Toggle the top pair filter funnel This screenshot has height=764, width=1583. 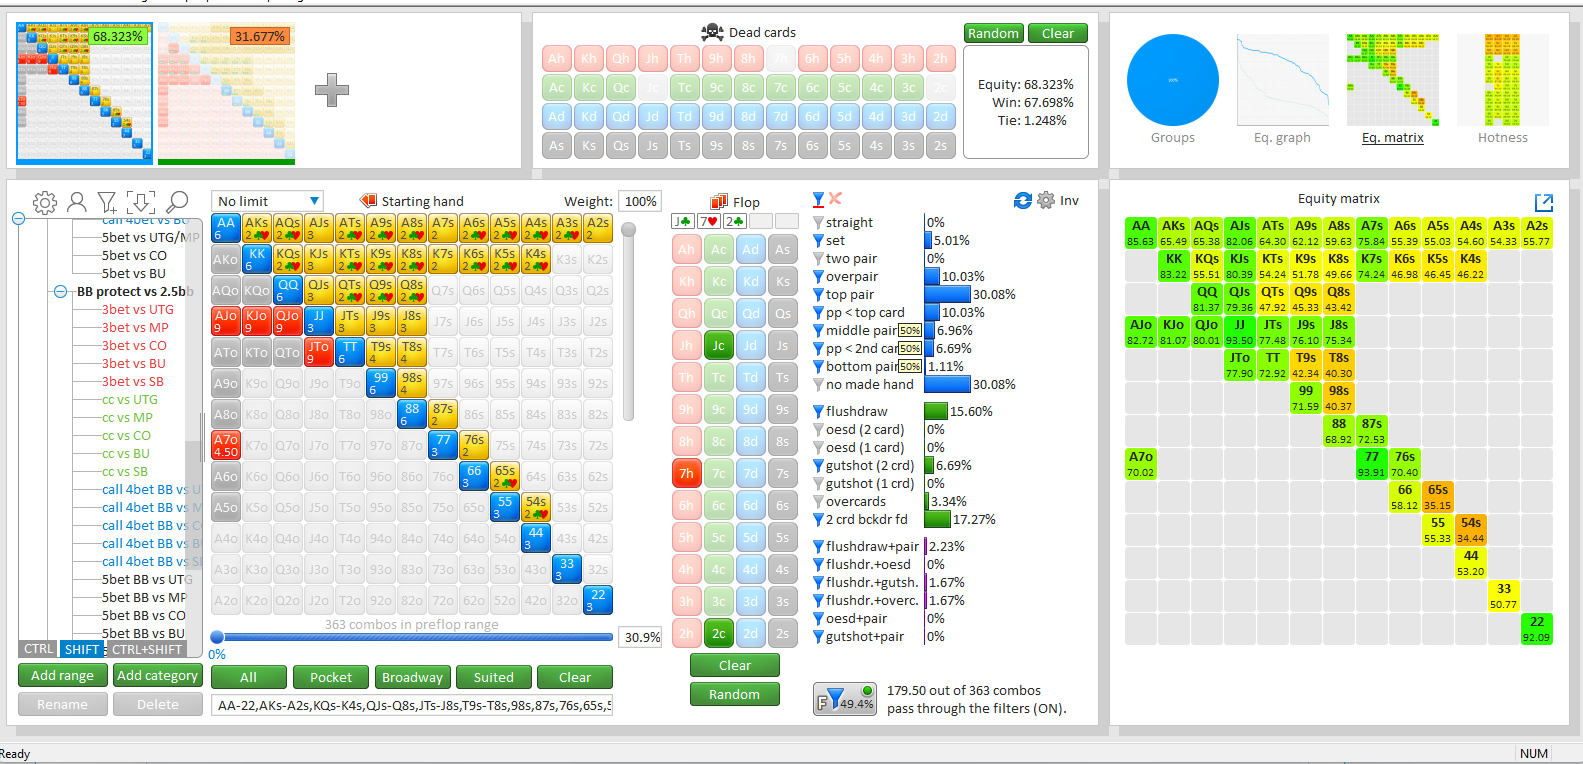(818, 295)
